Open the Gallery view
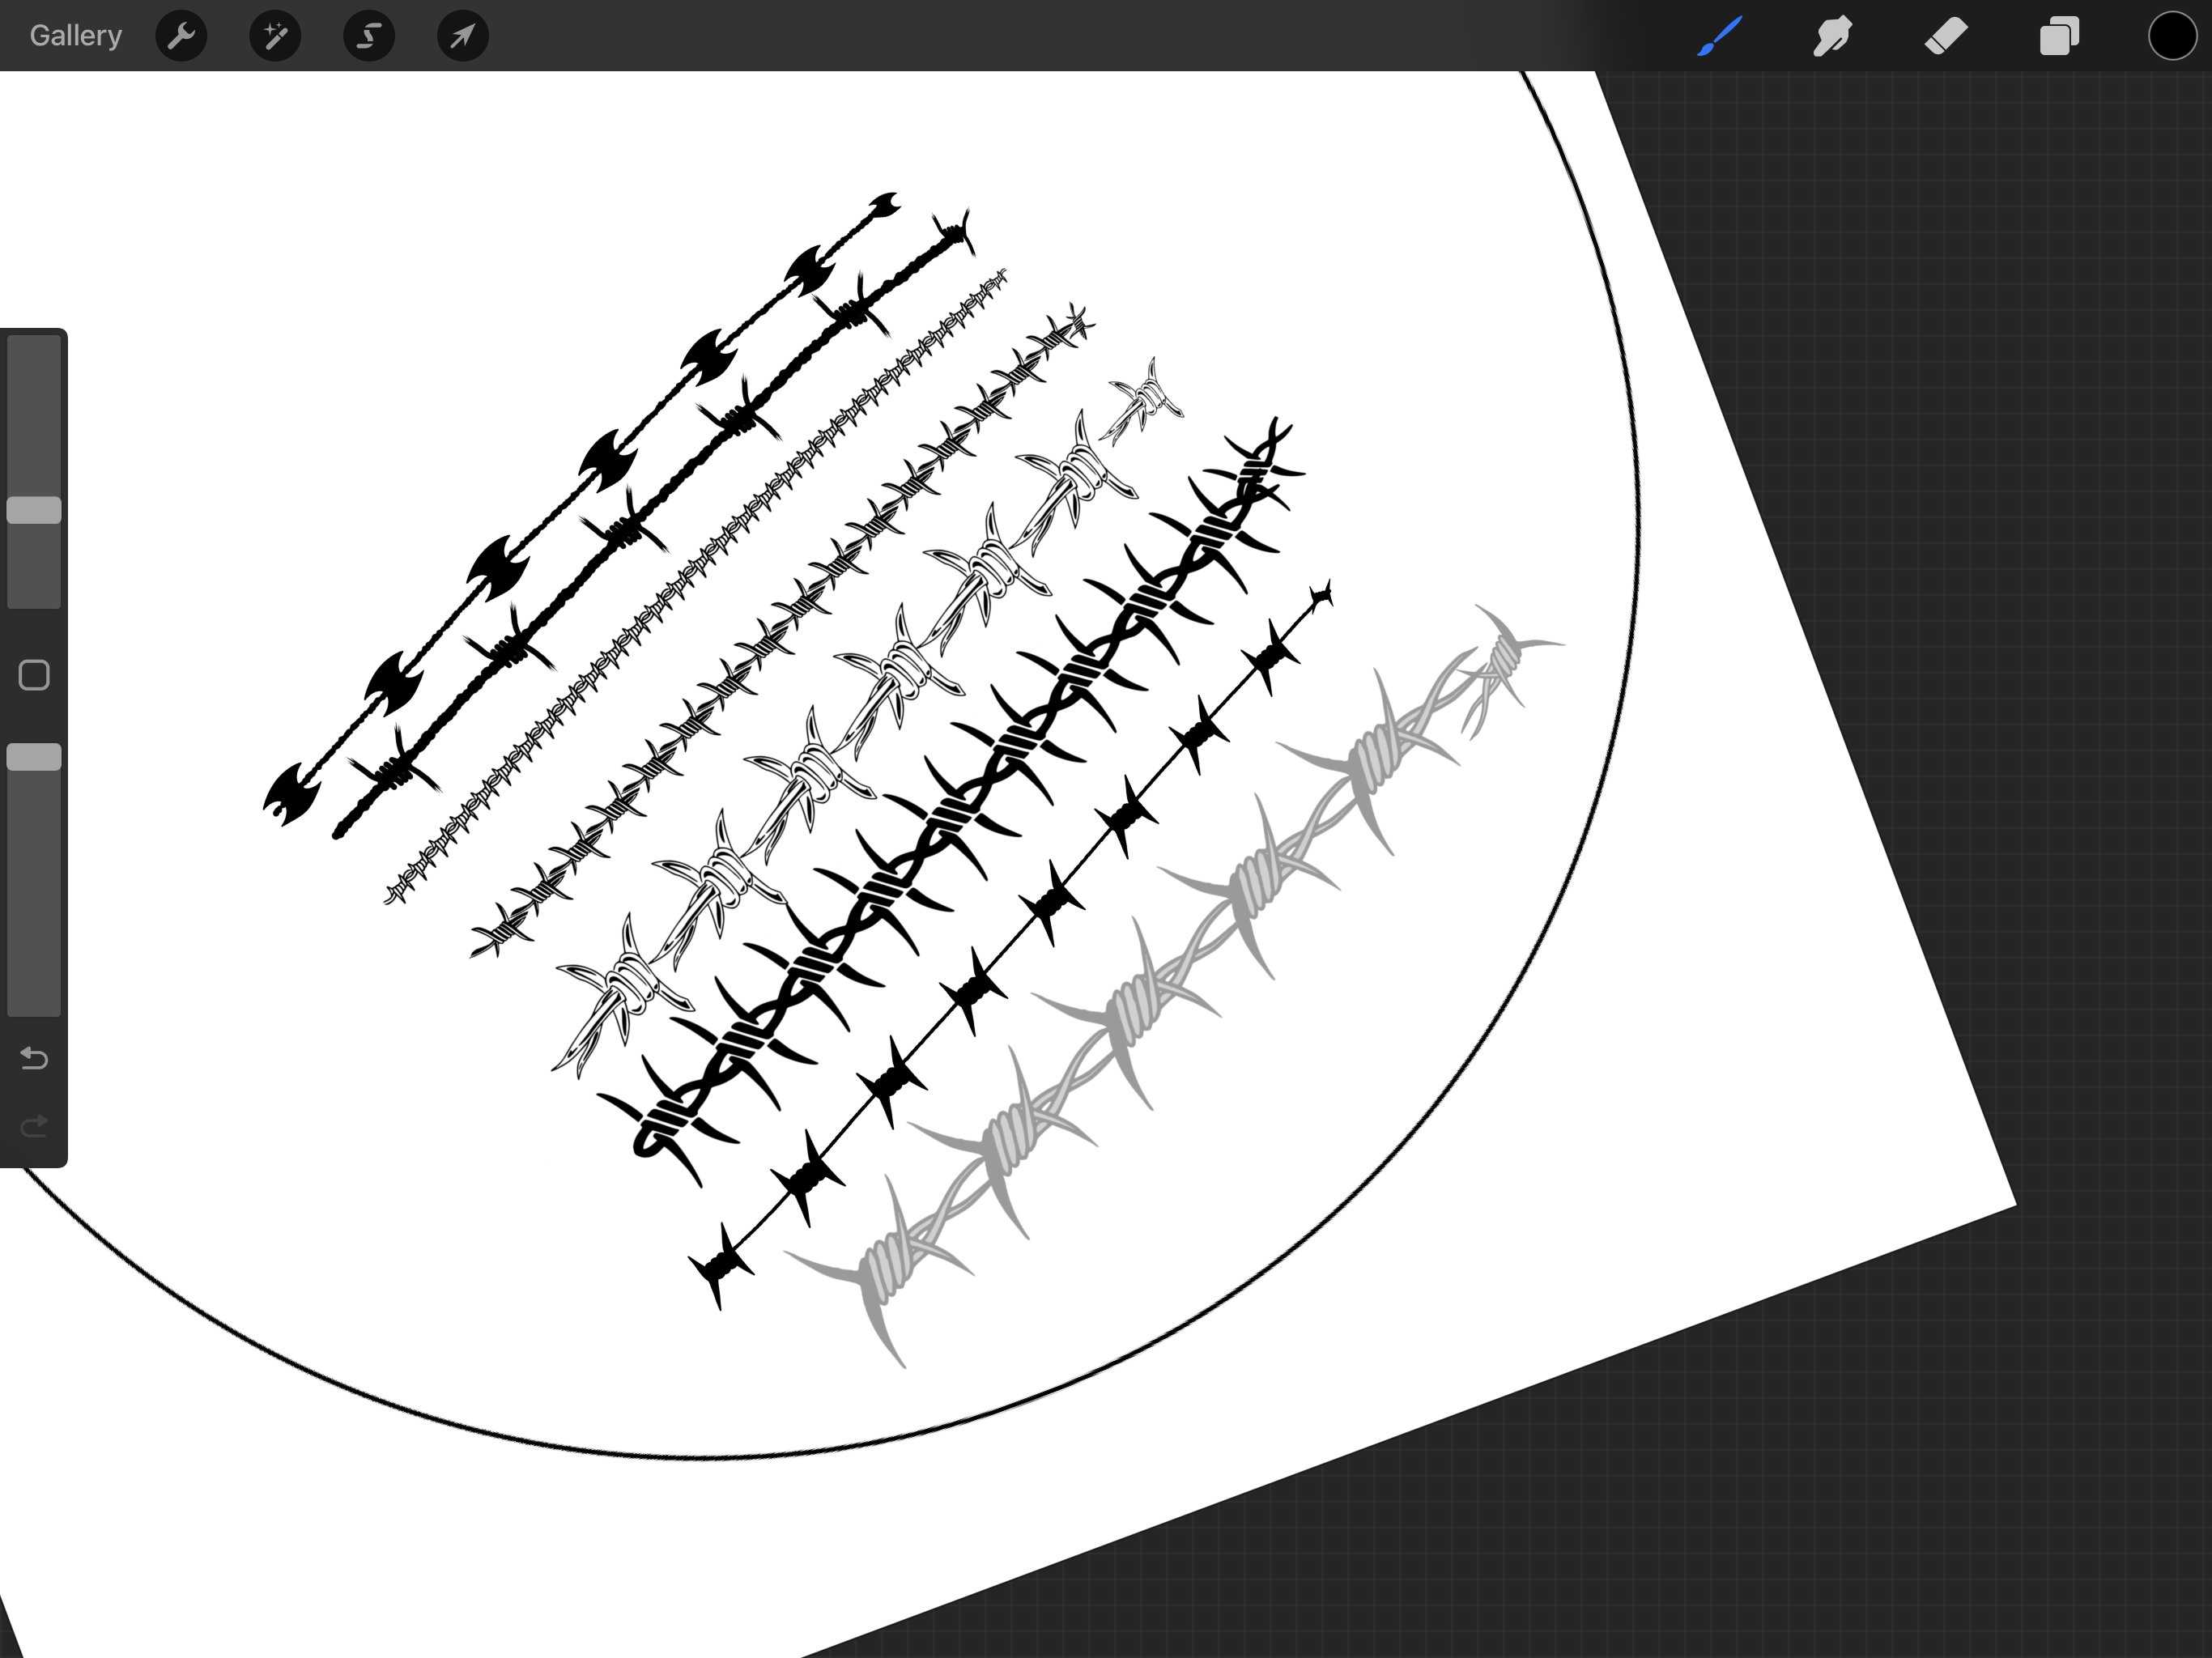The height and width of the screenshot is (1658, 2212). 75,36
